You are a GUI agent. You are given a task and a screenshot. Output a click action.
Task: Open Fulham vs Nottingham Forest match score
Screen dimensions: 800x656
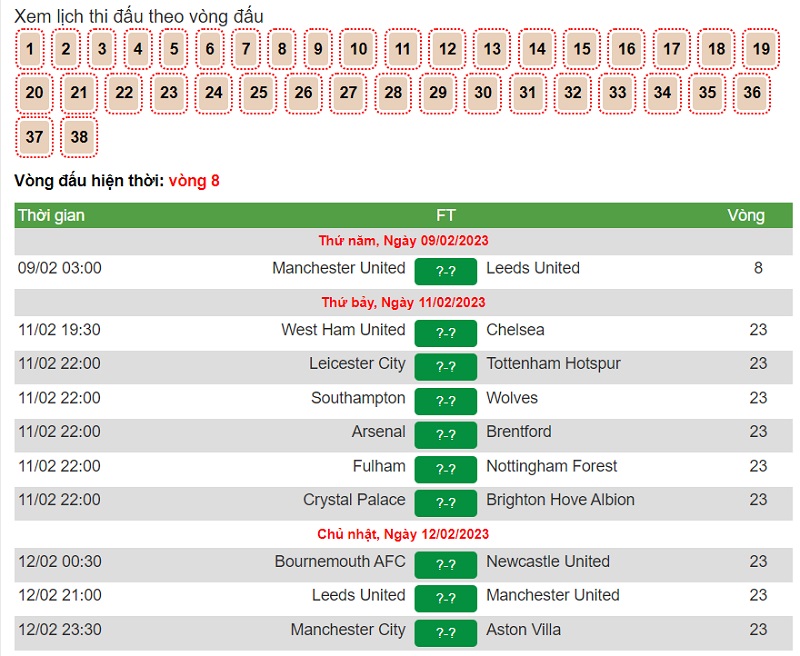[x=445, y=469]
